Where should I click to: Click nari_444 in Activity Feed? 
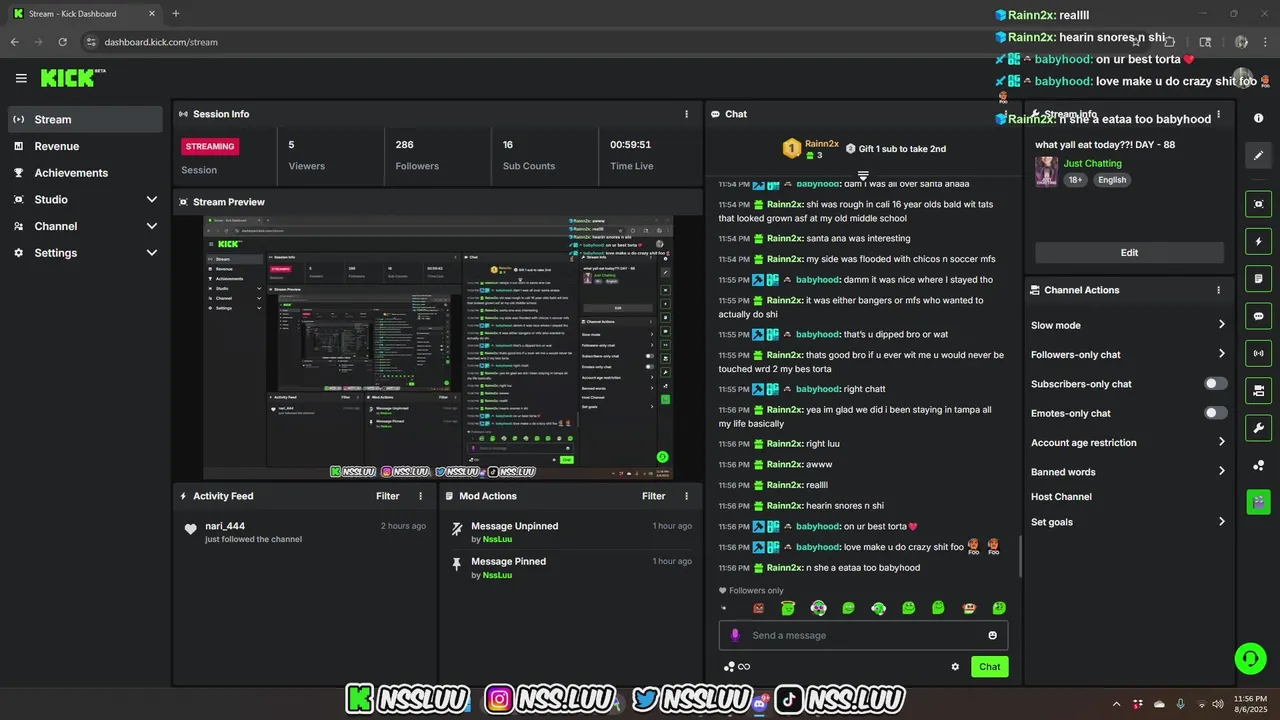tap(225, 526)
